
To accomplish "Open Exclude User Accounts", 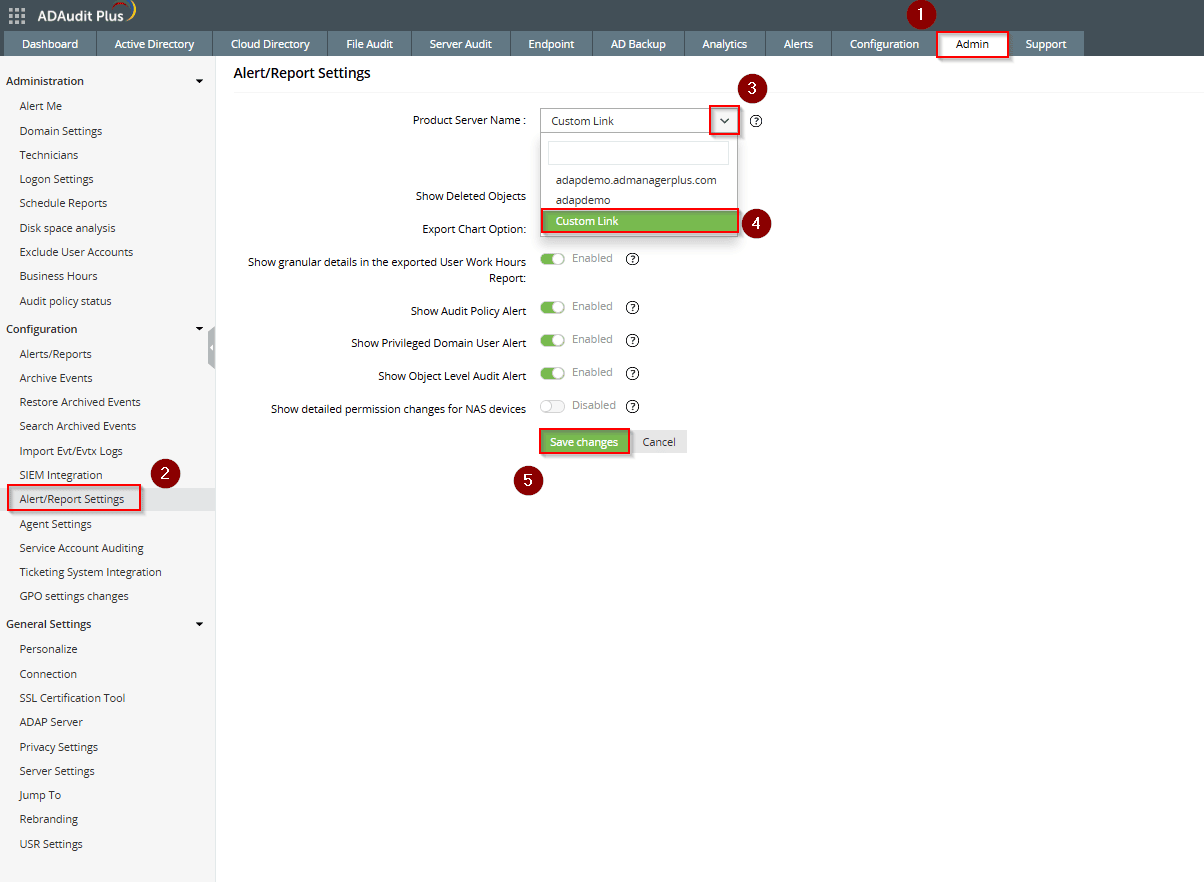I will (76, 252).
